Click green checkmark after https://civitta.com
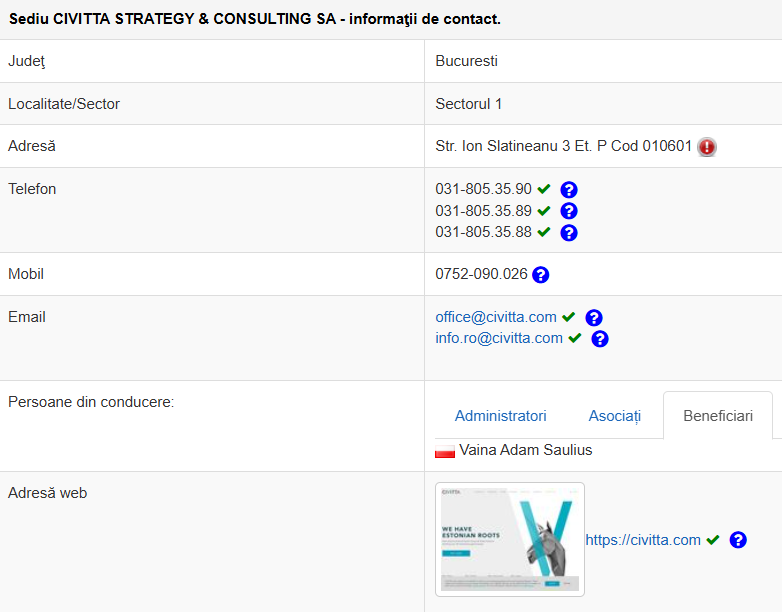Screen dimensions: 782x612 tap(713, 540)
